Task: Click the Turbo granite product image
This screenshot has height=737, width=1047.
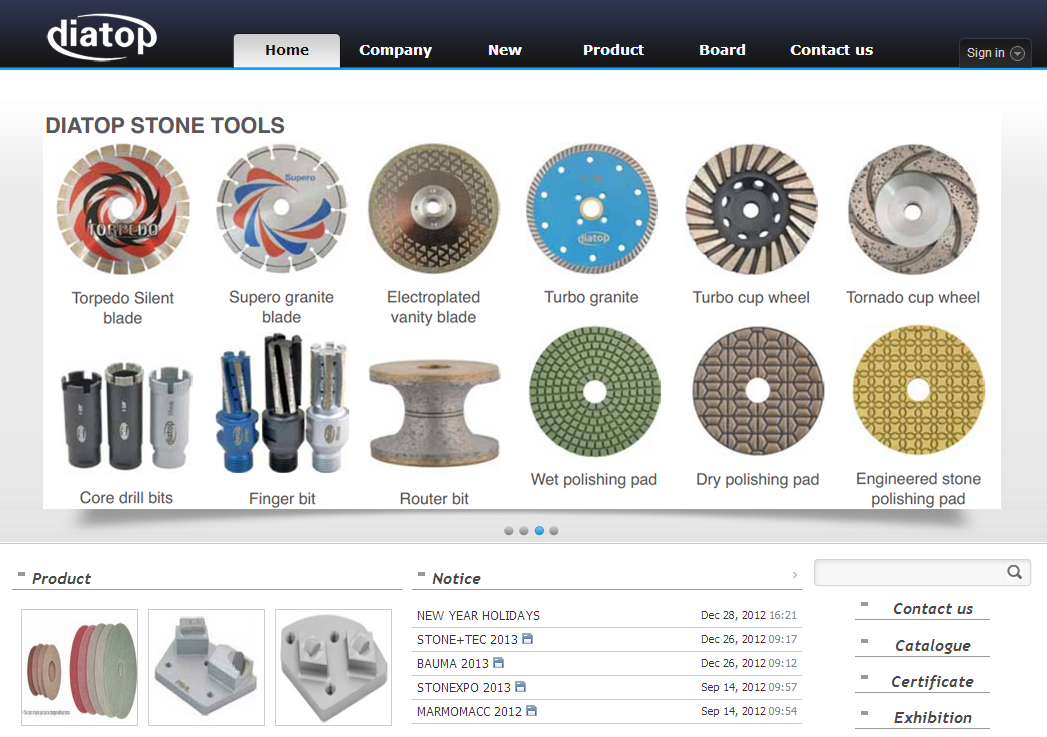Action: [x=592, y=209]
